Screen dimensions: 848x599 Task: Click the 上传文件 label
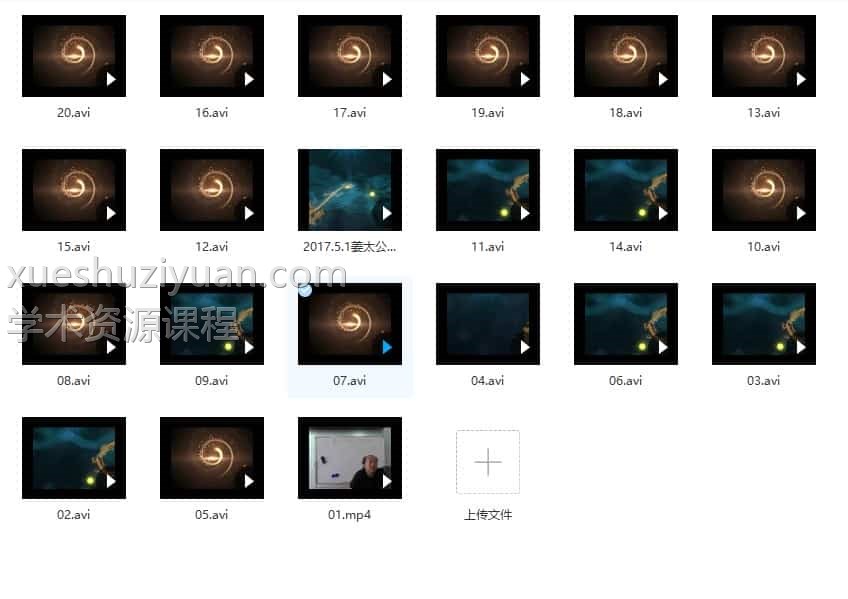[x=487, y=515]
